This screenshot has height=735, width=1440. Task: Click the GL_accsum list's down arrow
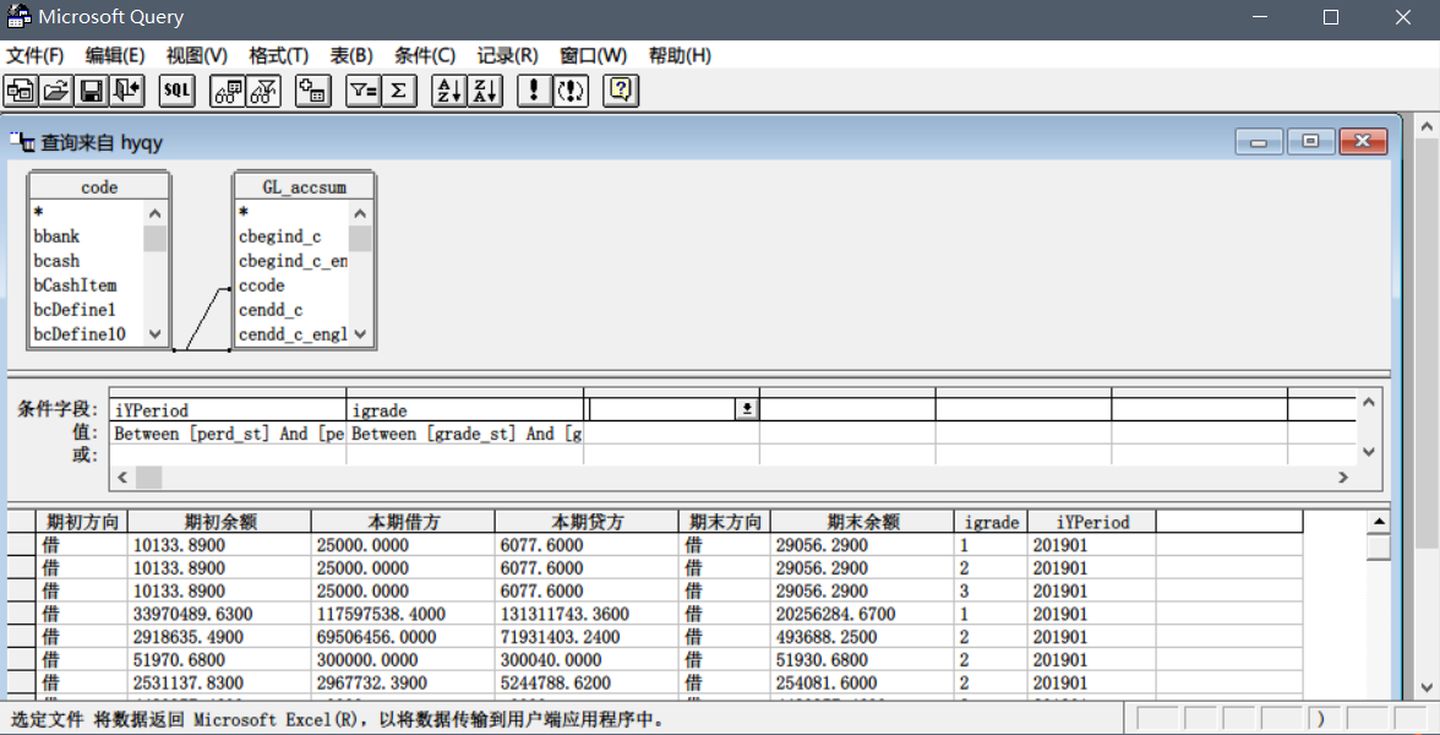pos(360,334)
